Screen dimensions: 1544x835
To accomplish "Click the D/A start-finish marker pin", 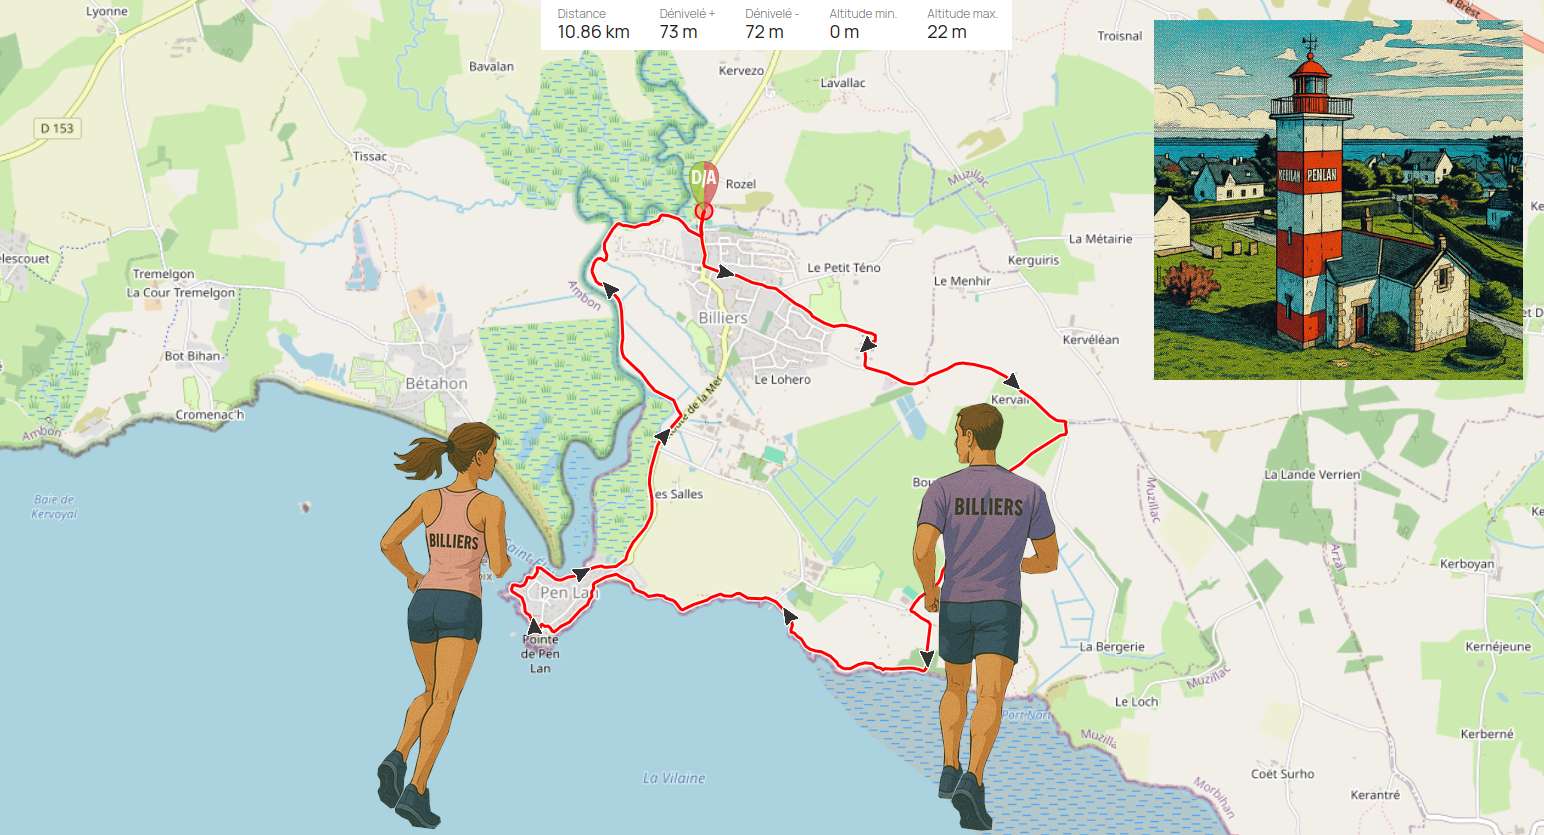I will click(704, 181).
